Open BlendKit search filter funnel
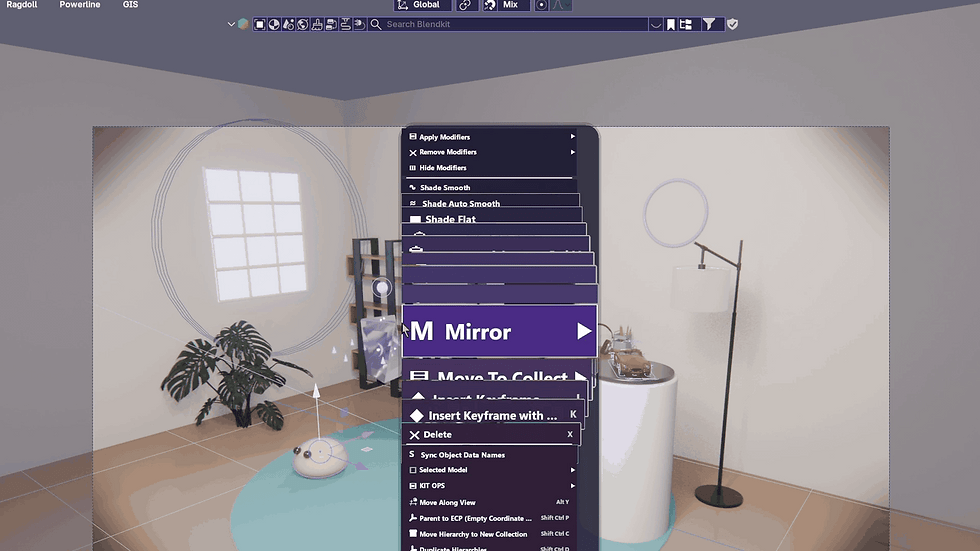 coord(709,24)
